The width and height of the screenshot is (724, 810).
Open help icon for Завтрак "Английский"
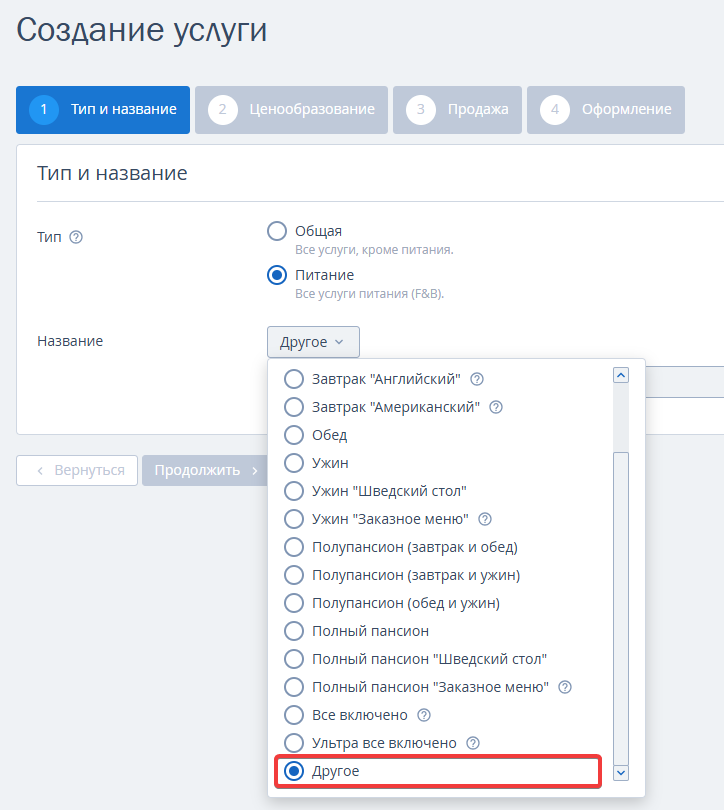[x=477, y=379]
